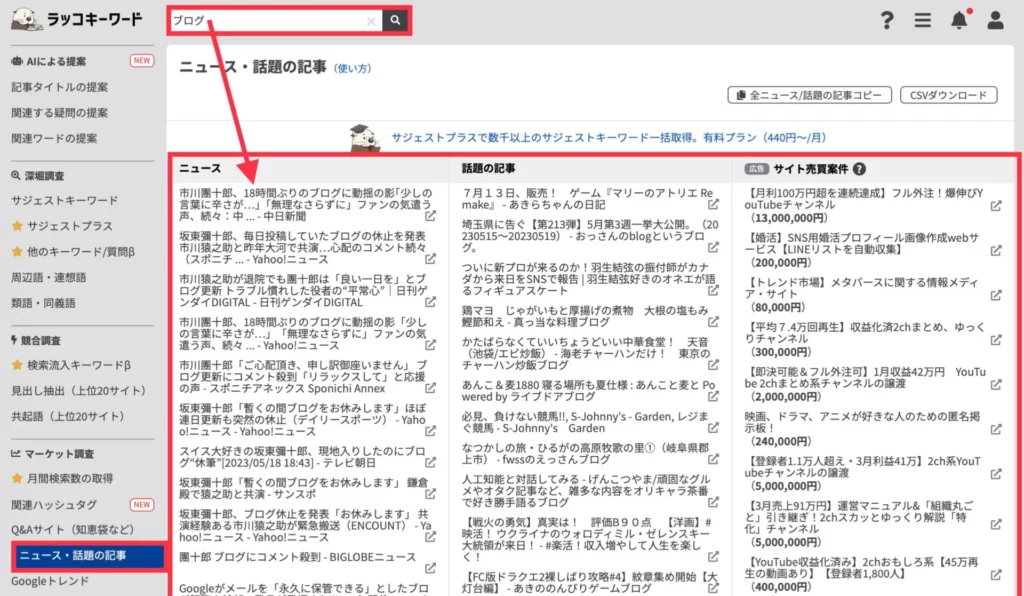Clear the search field with the X icon
The height and width of the screenshot is (596, 1024).
[x=371, y=21]
